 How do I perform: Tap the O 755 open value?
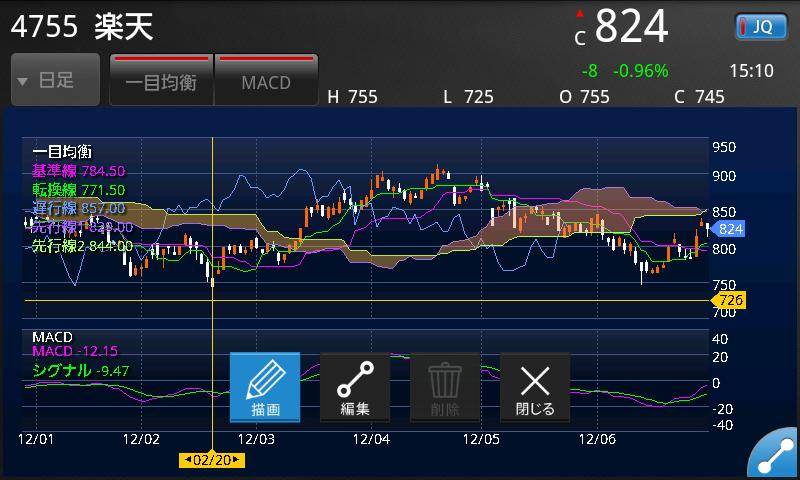pos(585,96)
